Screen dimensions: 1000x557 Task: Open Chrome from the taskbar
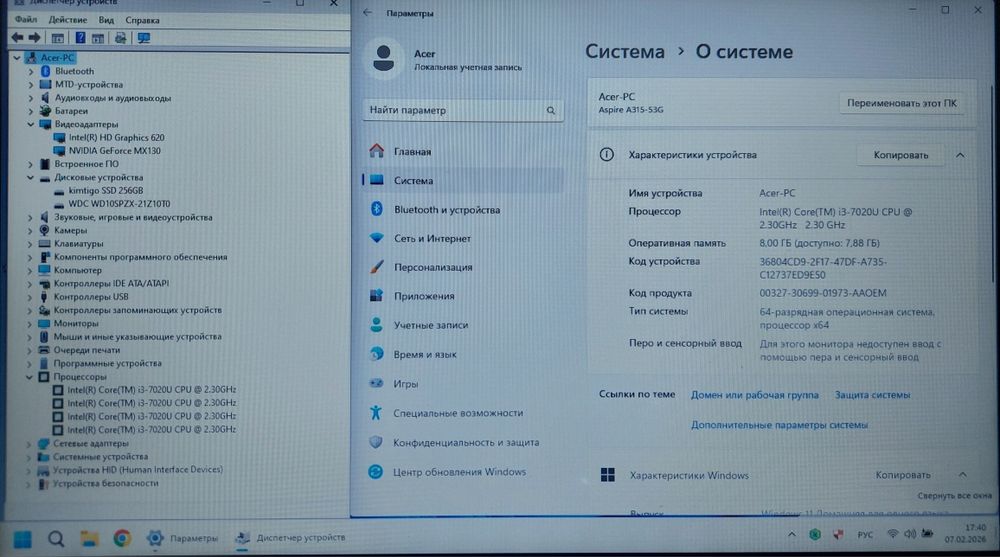[122, 538]
